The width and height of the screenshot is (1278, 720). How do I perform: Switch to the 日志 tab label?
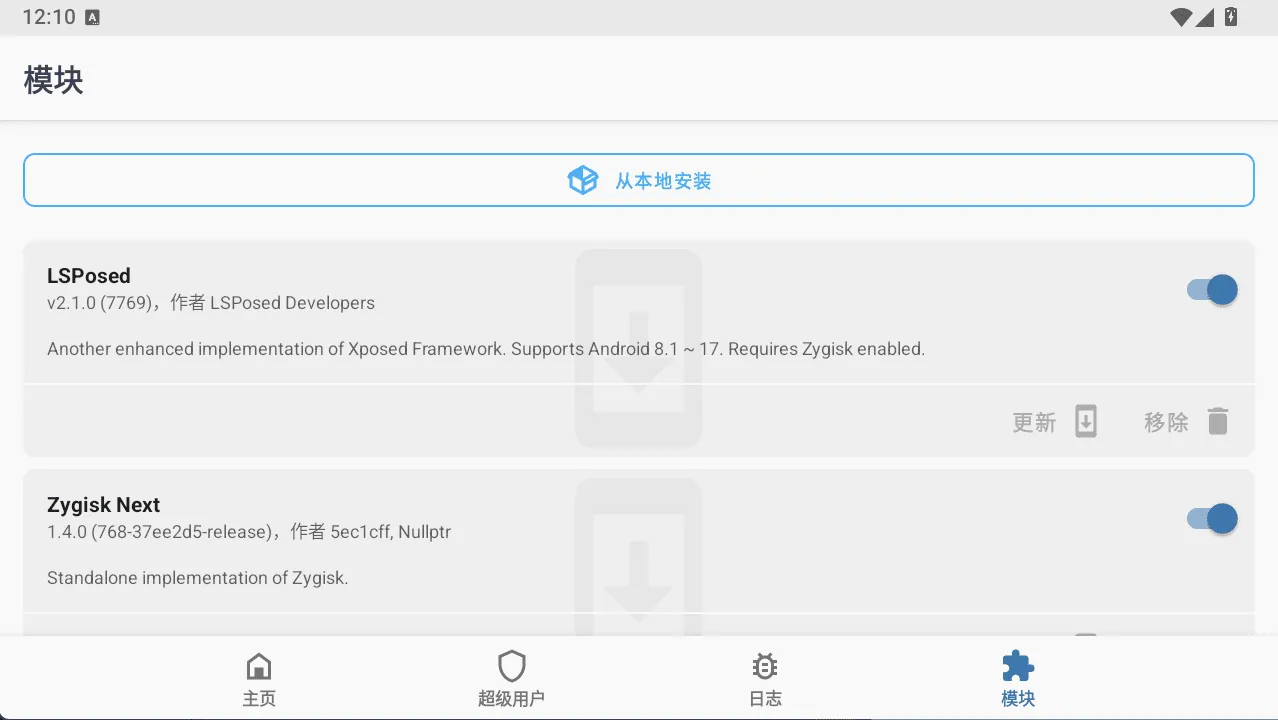click(765, 699)
